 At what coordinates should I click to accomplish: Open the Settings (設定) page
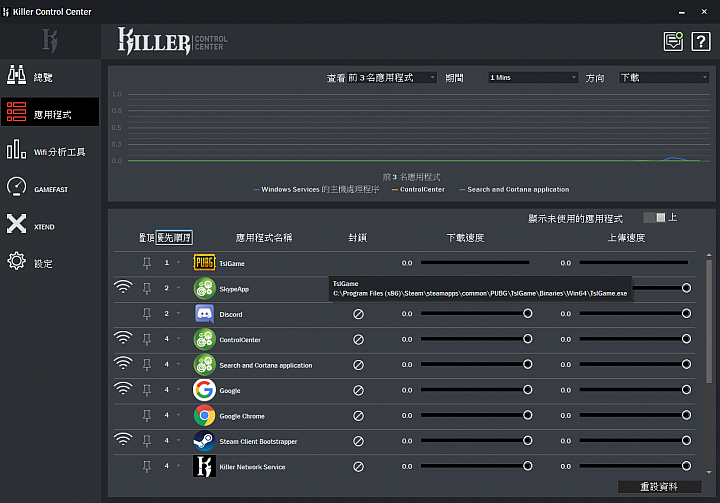coord(50,262)
